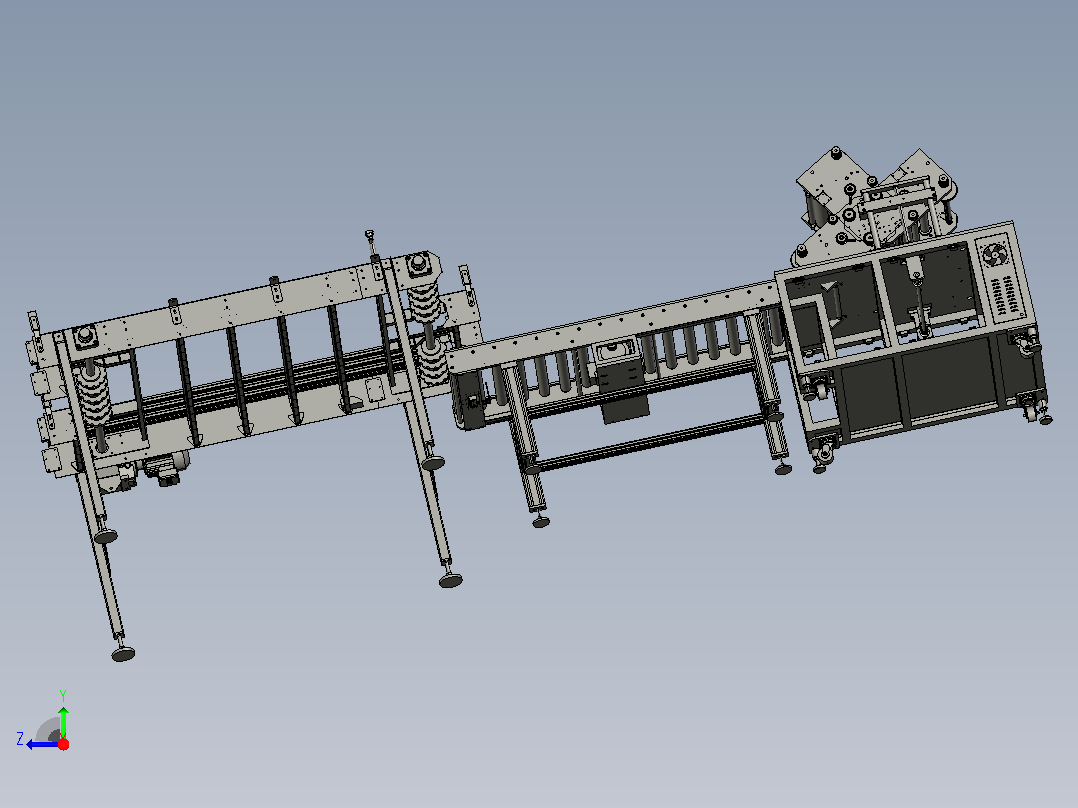
Task: Select the cooling fan on the cabinet panel
Action: tap(994, 255)
